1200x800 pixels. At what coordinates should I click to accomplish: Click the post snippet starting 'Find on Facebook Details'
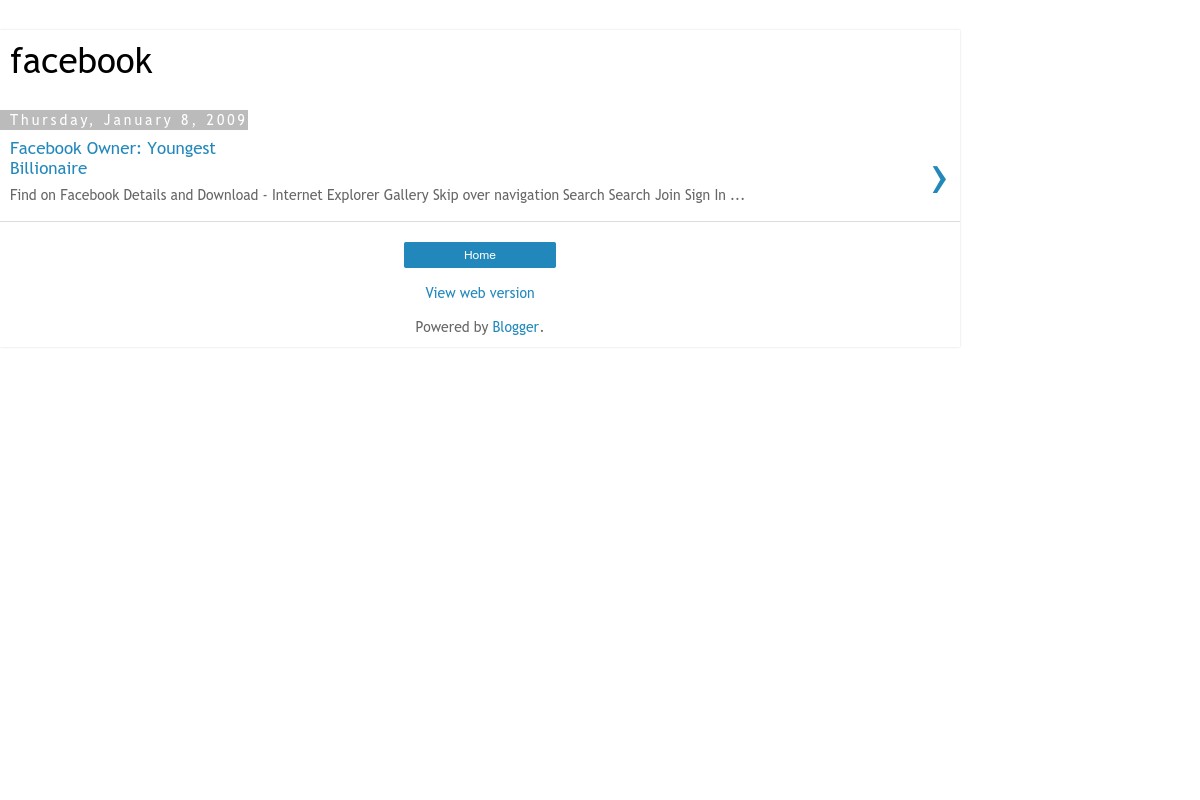click(x=377, y=195)
